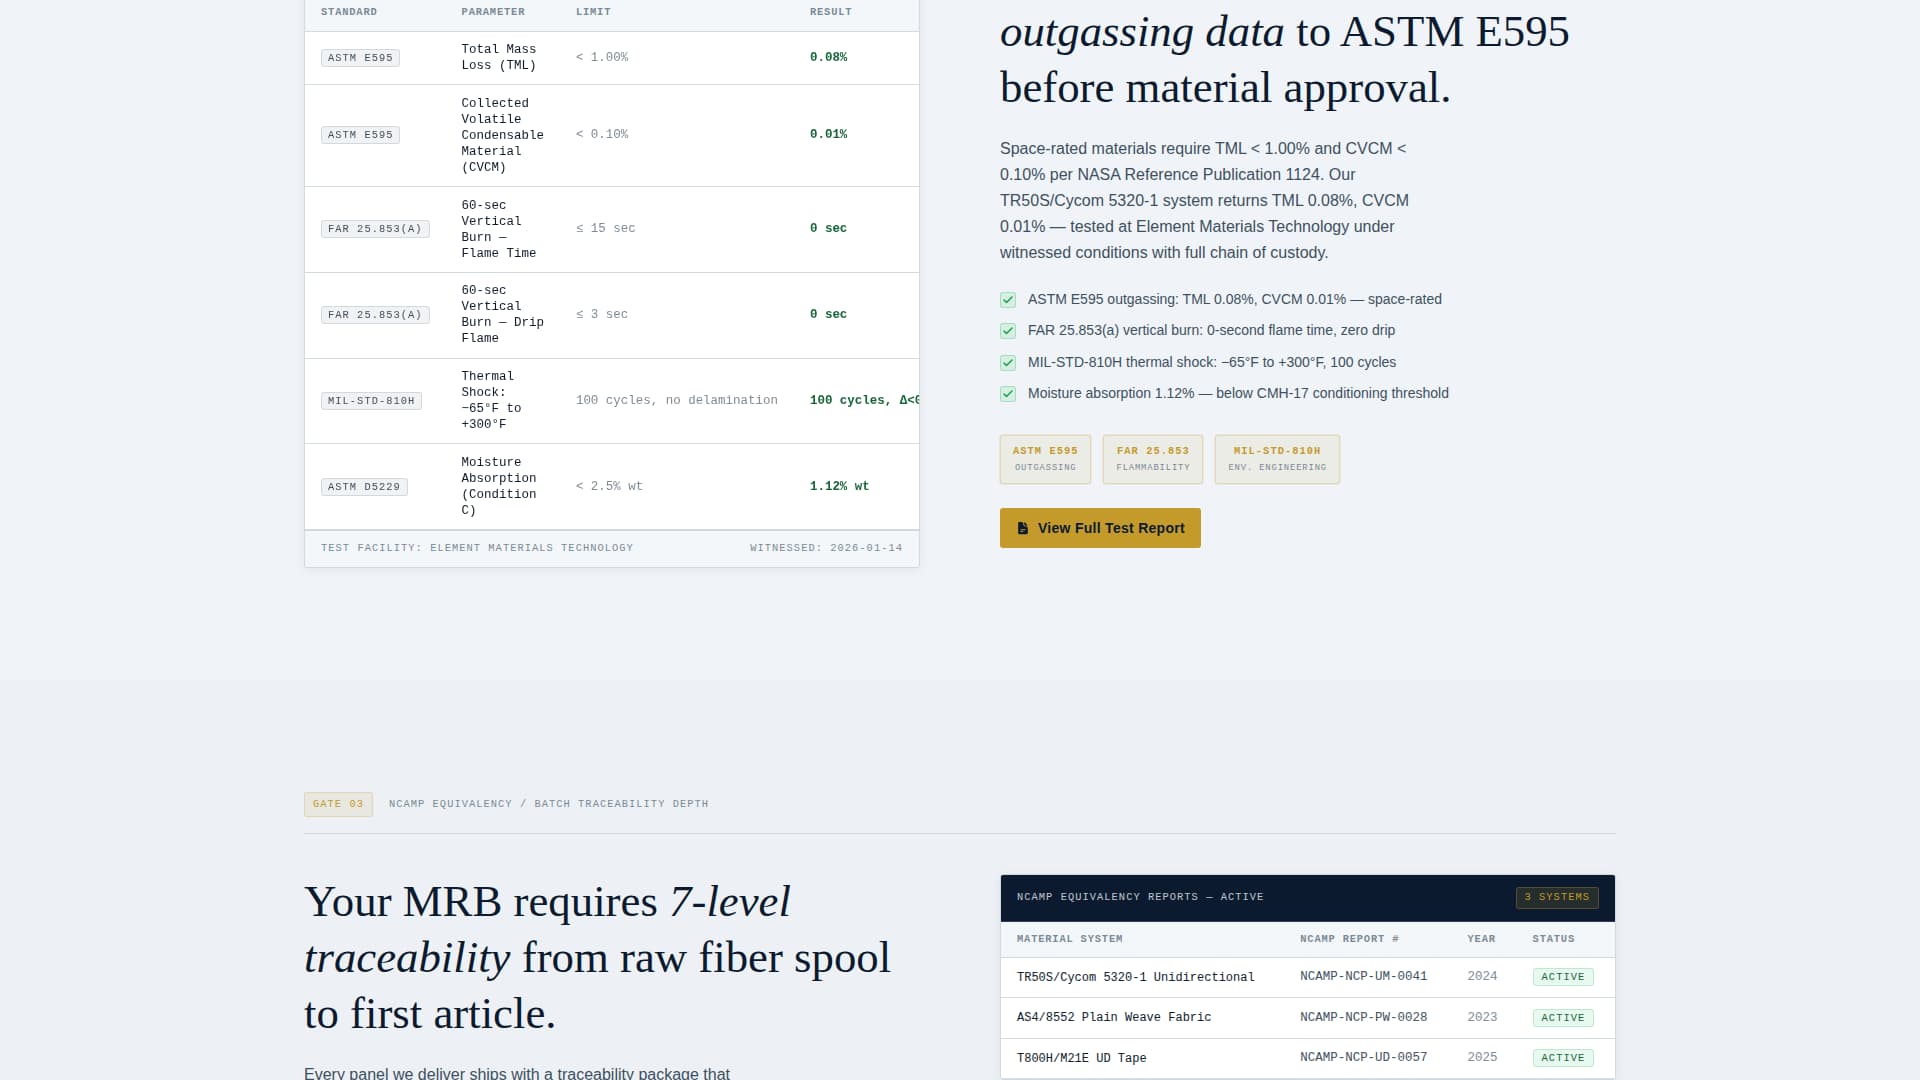The image size is (1920, 1080).
Task: Open the ASTM E595 Outgassing card
Action: (x=1045, y=459)
